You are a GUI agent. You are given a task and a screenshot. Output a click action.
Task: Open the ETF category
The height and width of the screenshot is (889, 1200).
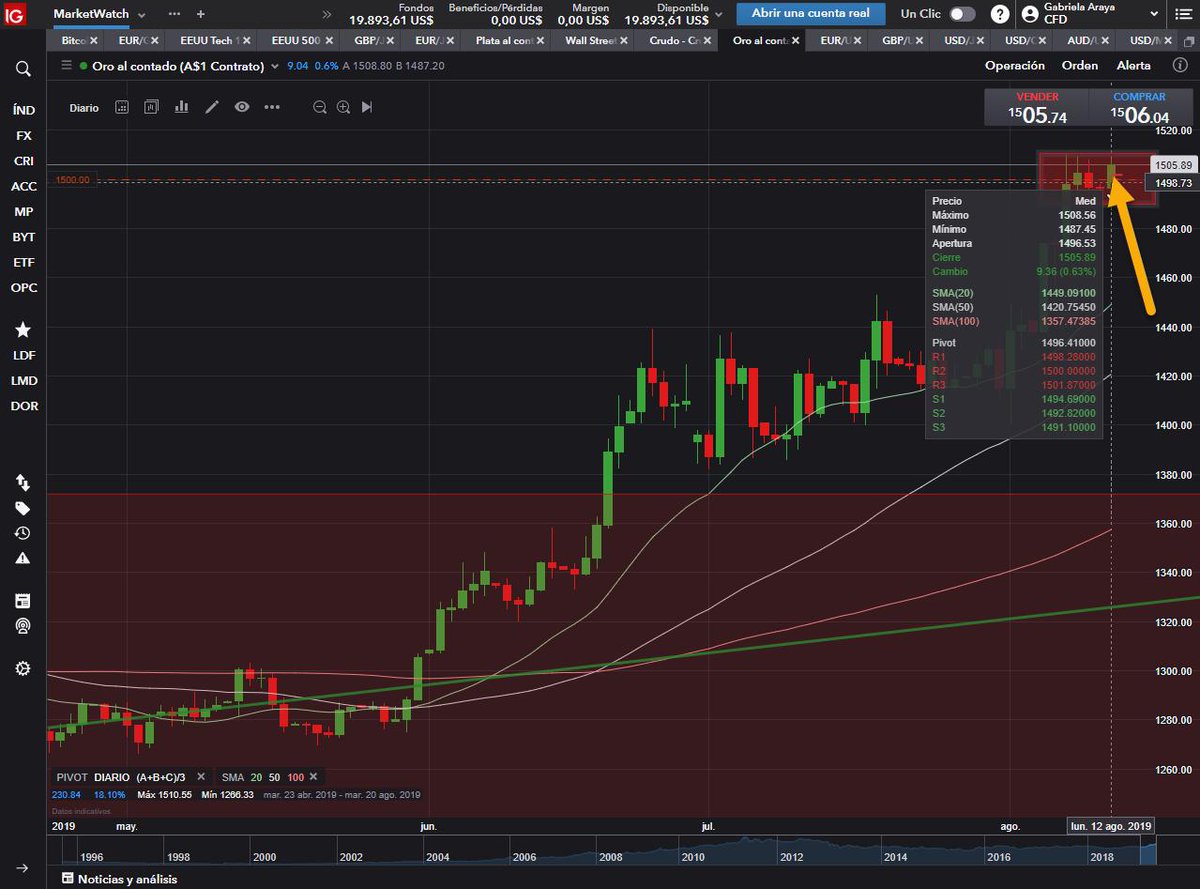point(23,262)
